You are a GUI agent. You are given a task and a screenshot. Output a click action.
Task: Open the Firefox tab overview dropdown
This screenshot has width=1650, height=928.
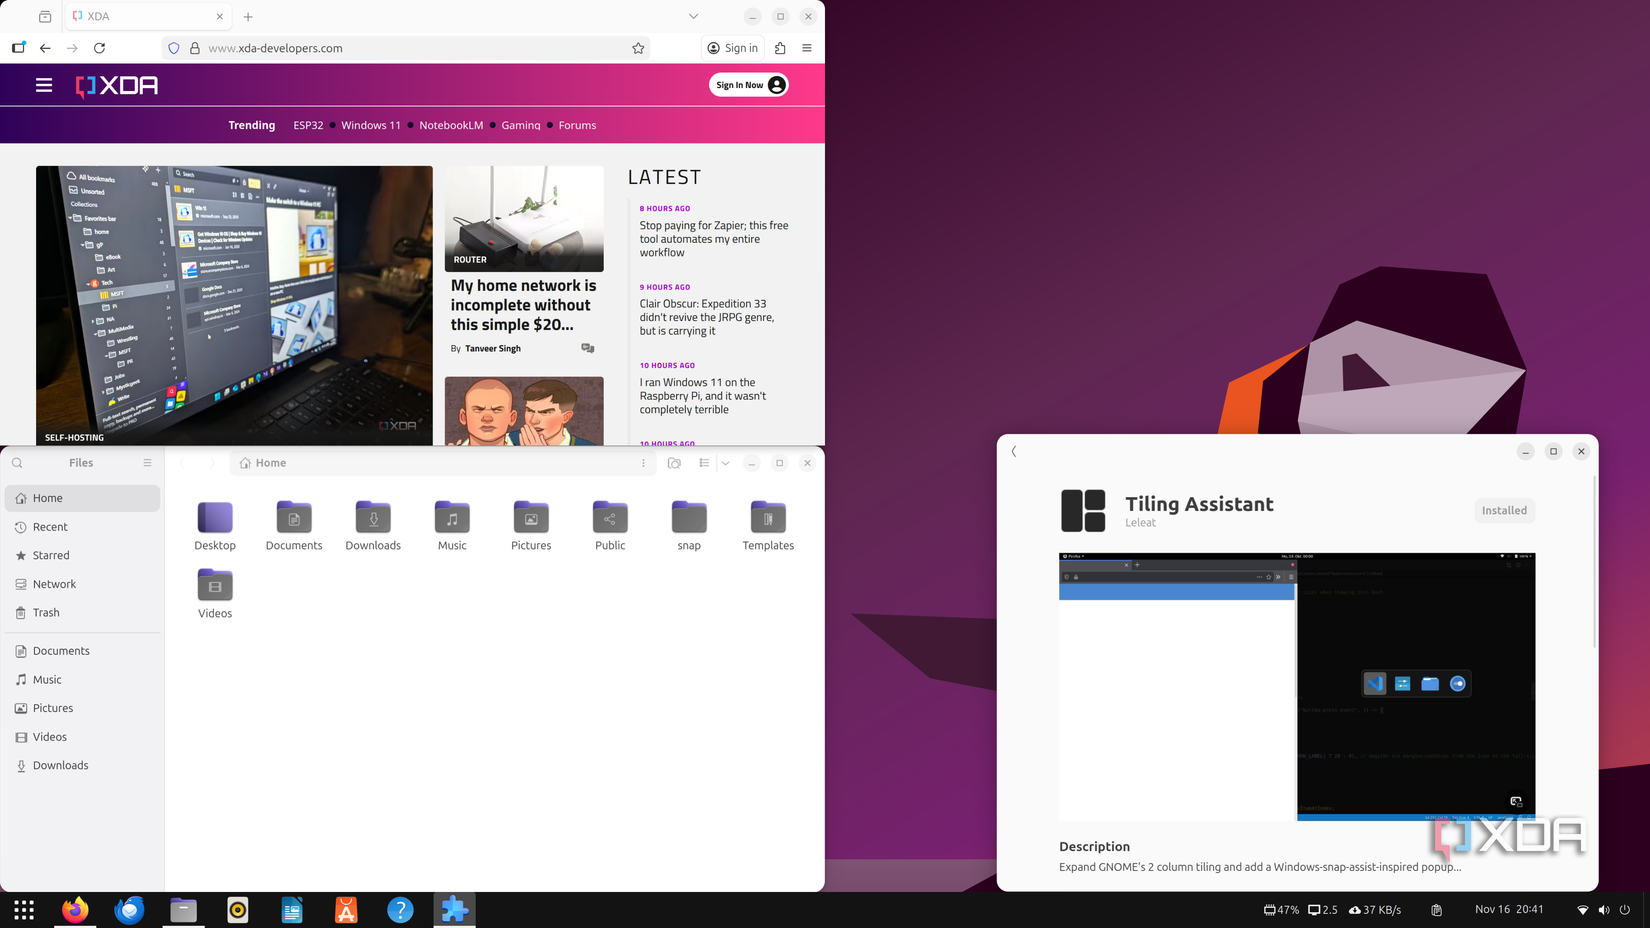click(x=693, y=16)
